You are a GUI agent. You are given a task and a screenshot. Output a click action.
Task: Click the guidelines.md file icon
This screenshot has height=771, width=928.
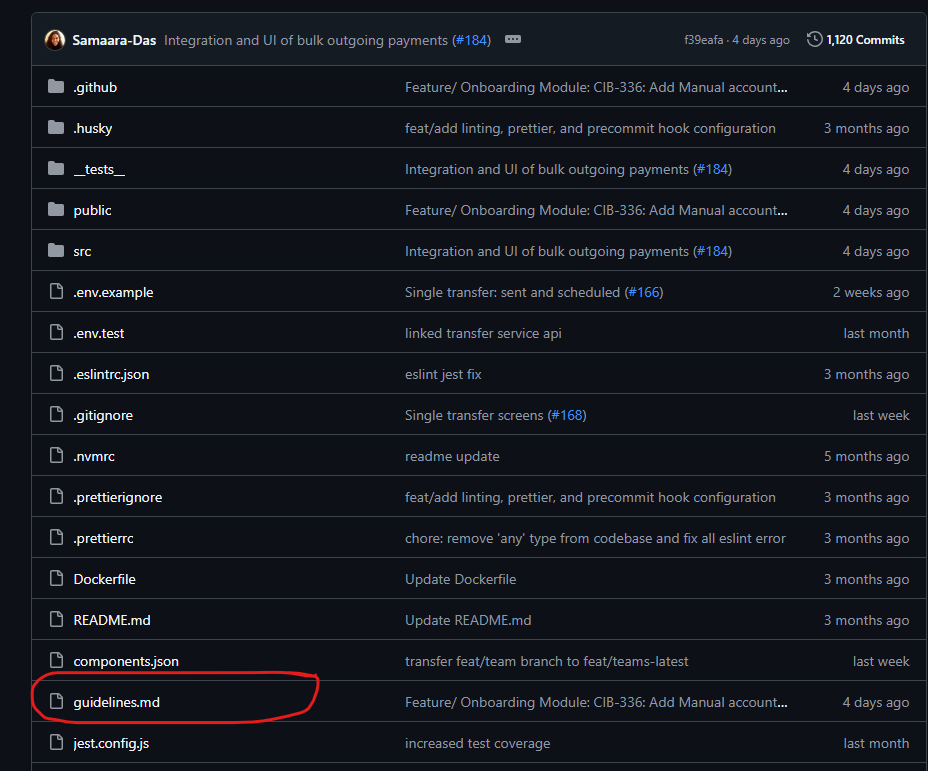pos(56,702)
